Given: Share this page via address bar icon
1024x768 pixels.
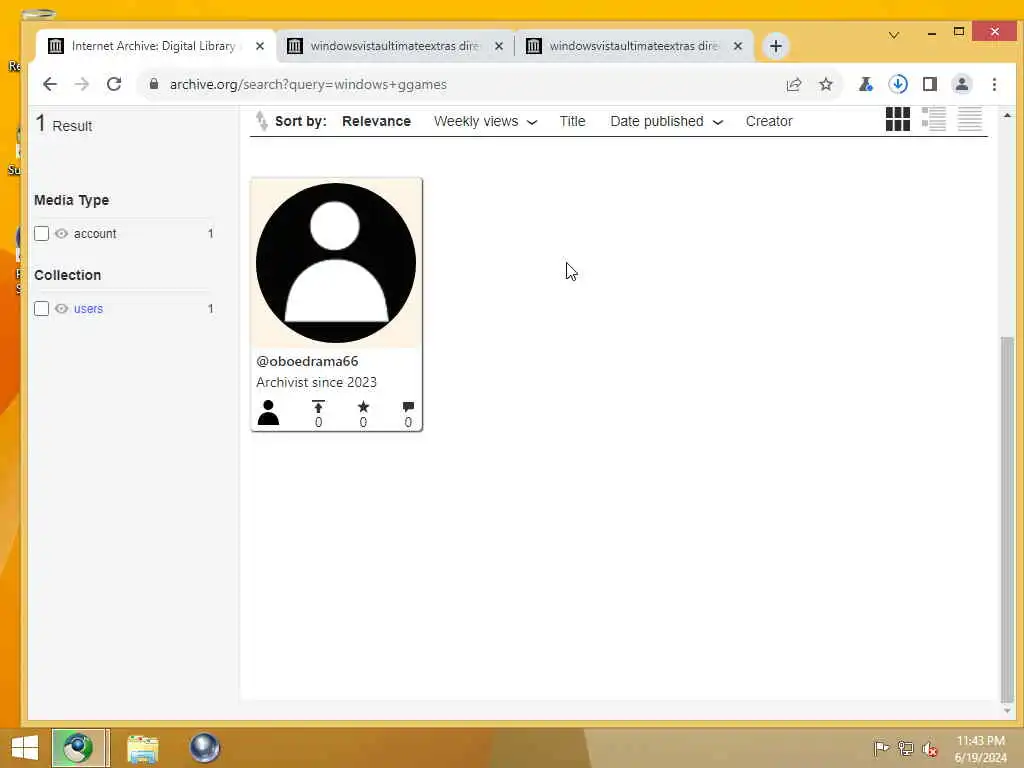Looking at the screenshot, I should point(793,84).
